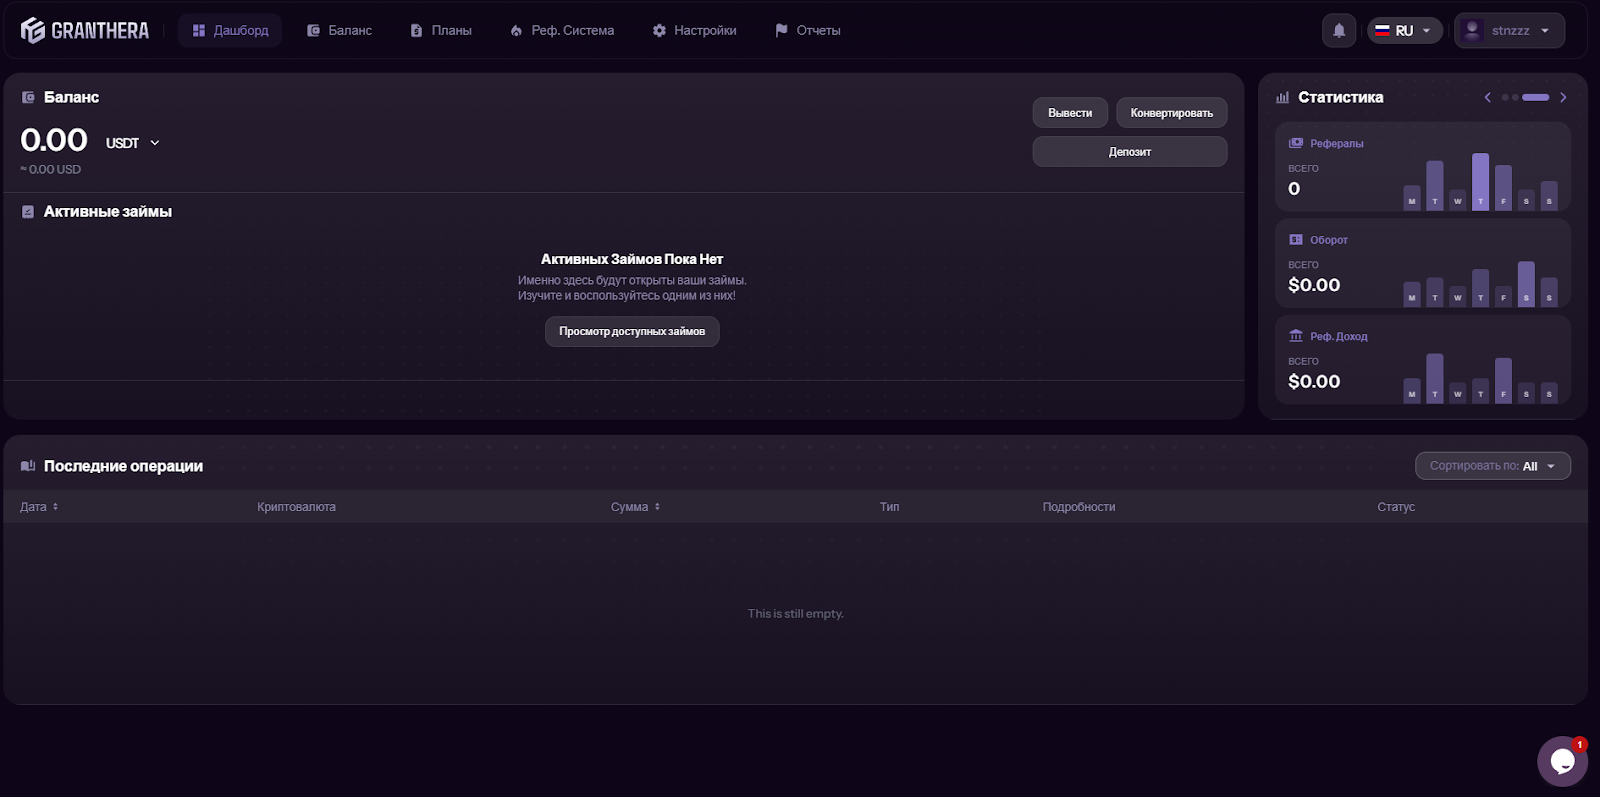Click the Рефералы card icon
This screenshot has height=797, width=1600.
[1296, 143]
